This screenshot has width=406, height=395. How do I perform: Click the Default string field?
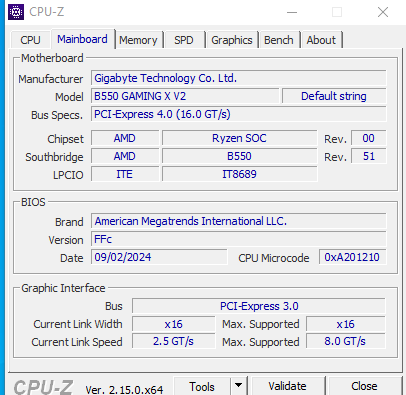334,96
